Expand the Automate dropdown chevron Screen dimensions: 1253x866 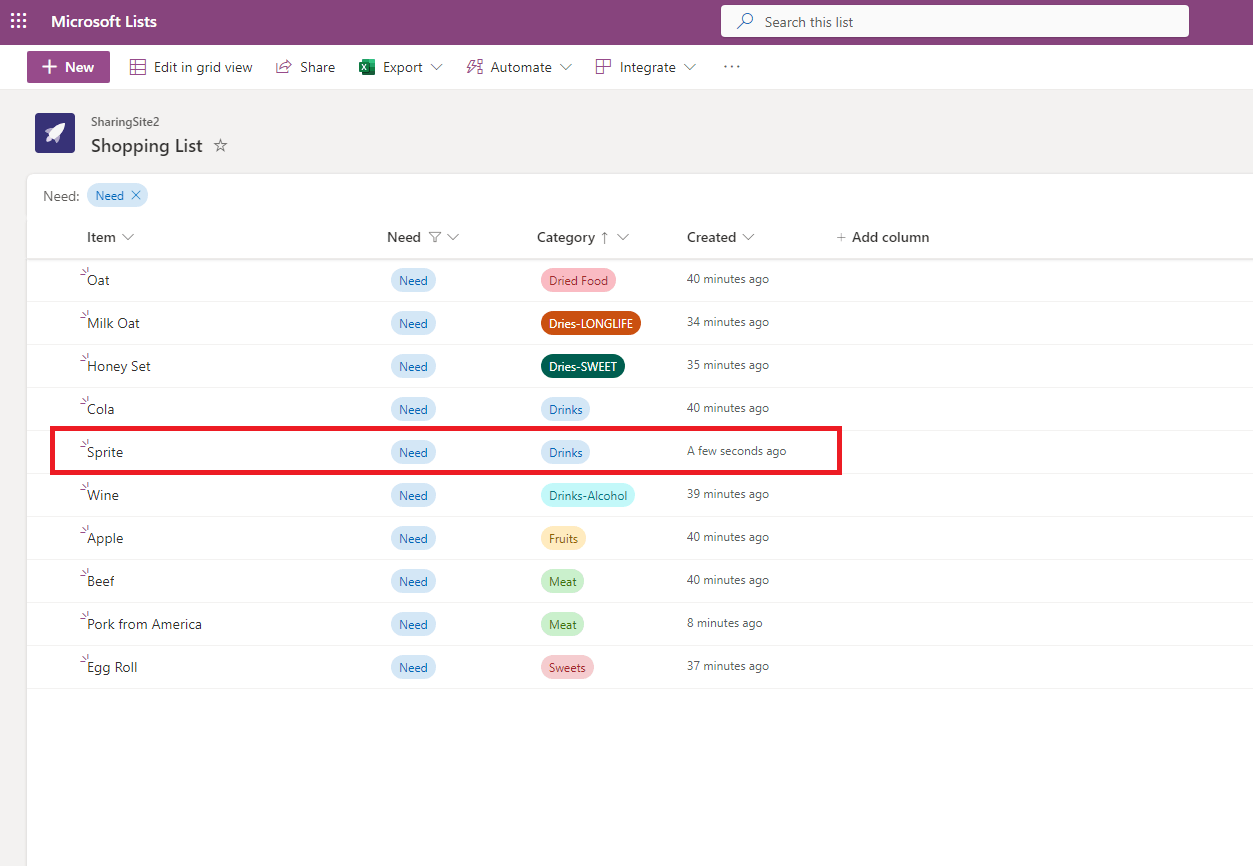coord(566,67)
